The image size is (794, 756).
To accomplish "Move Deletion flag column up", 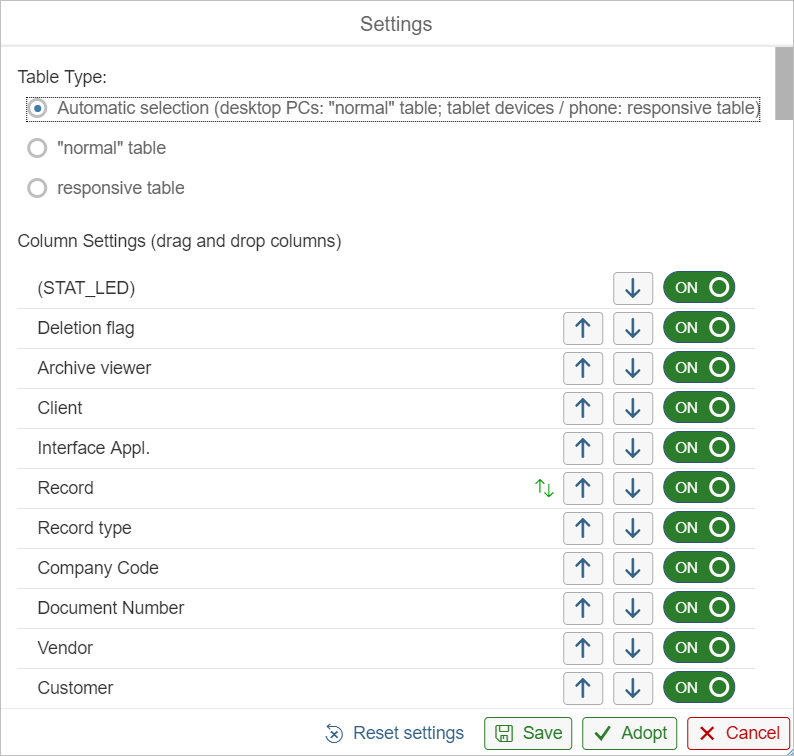I will tap(583, 328).
